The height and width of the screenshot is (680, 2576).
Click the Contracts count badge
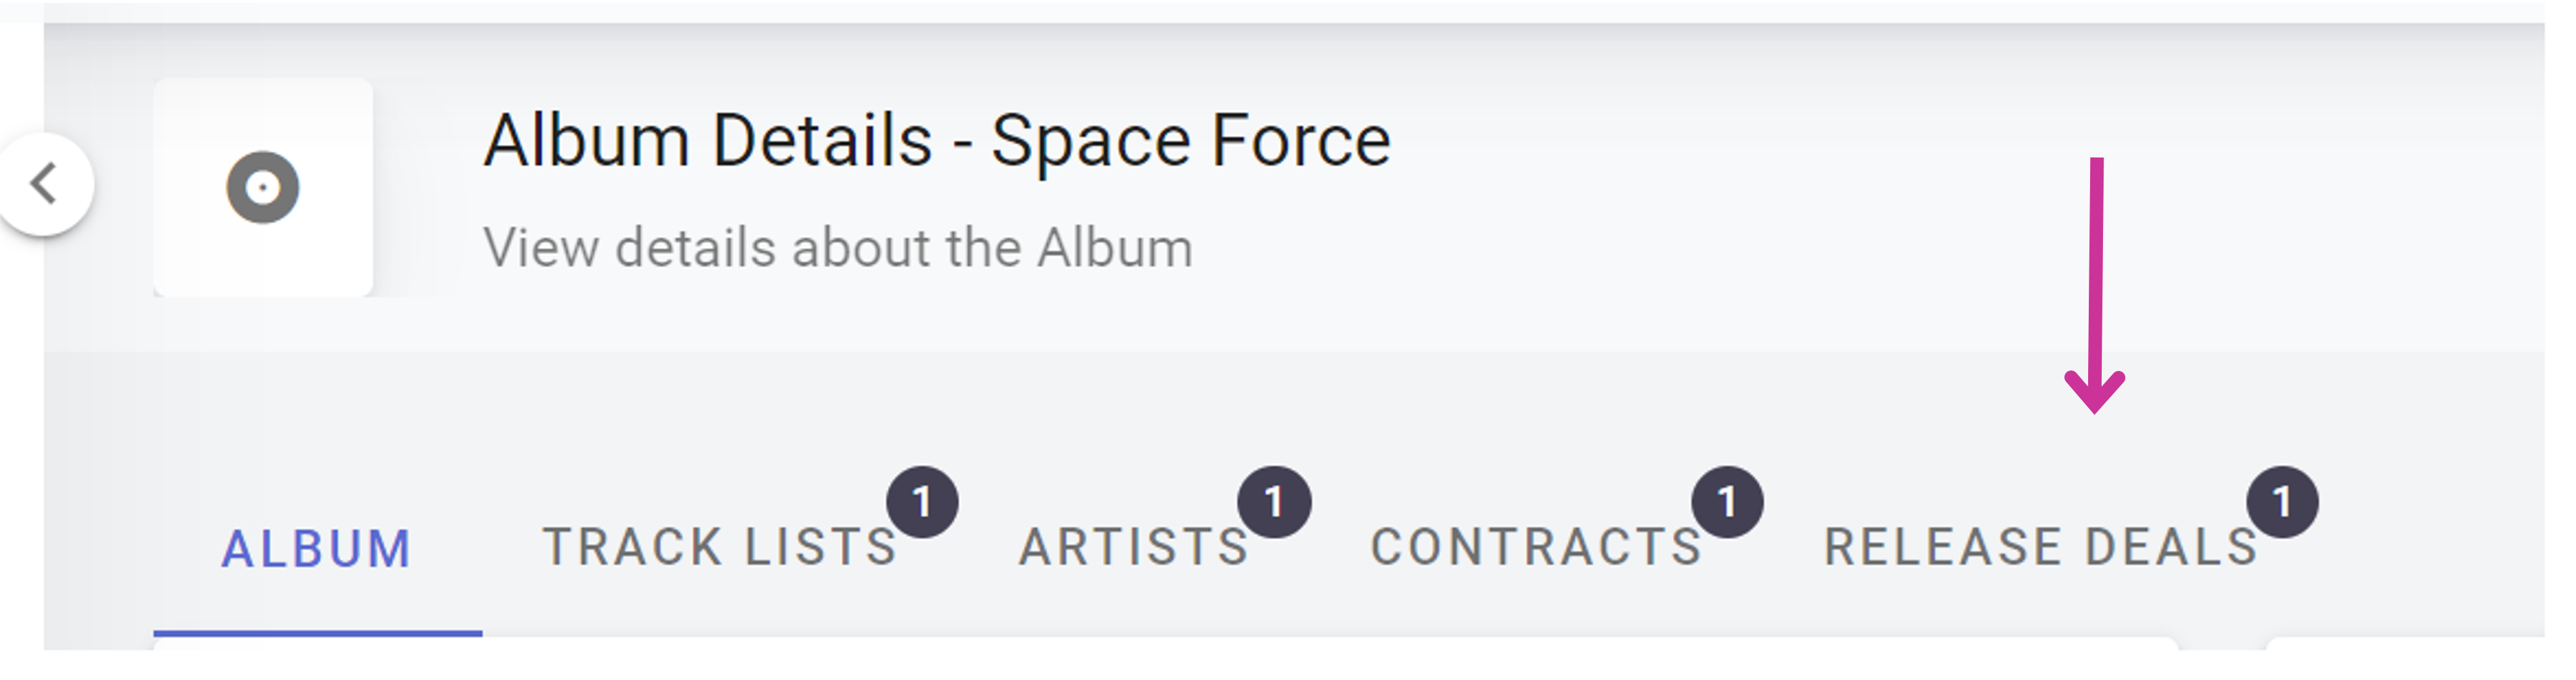click(x=1727, y=502)
